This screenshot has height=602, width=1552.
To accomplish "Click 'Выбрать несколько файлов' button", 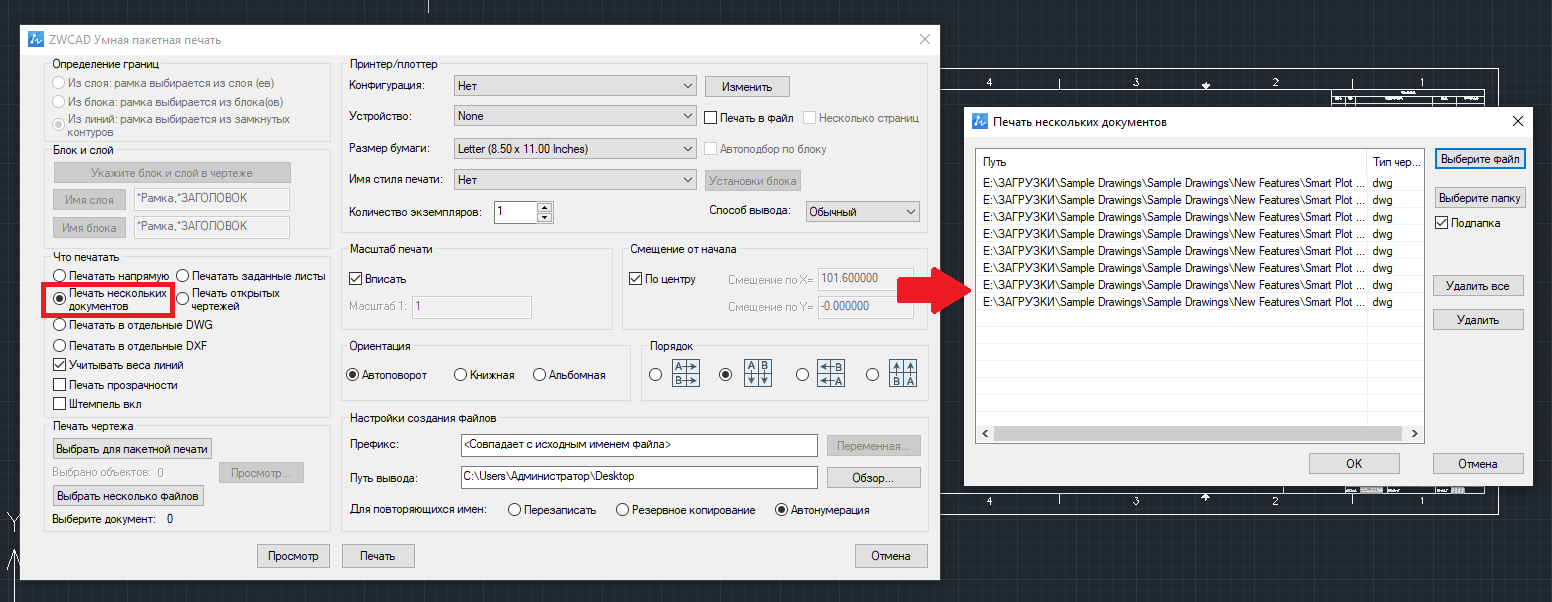I will click(128, 496).
